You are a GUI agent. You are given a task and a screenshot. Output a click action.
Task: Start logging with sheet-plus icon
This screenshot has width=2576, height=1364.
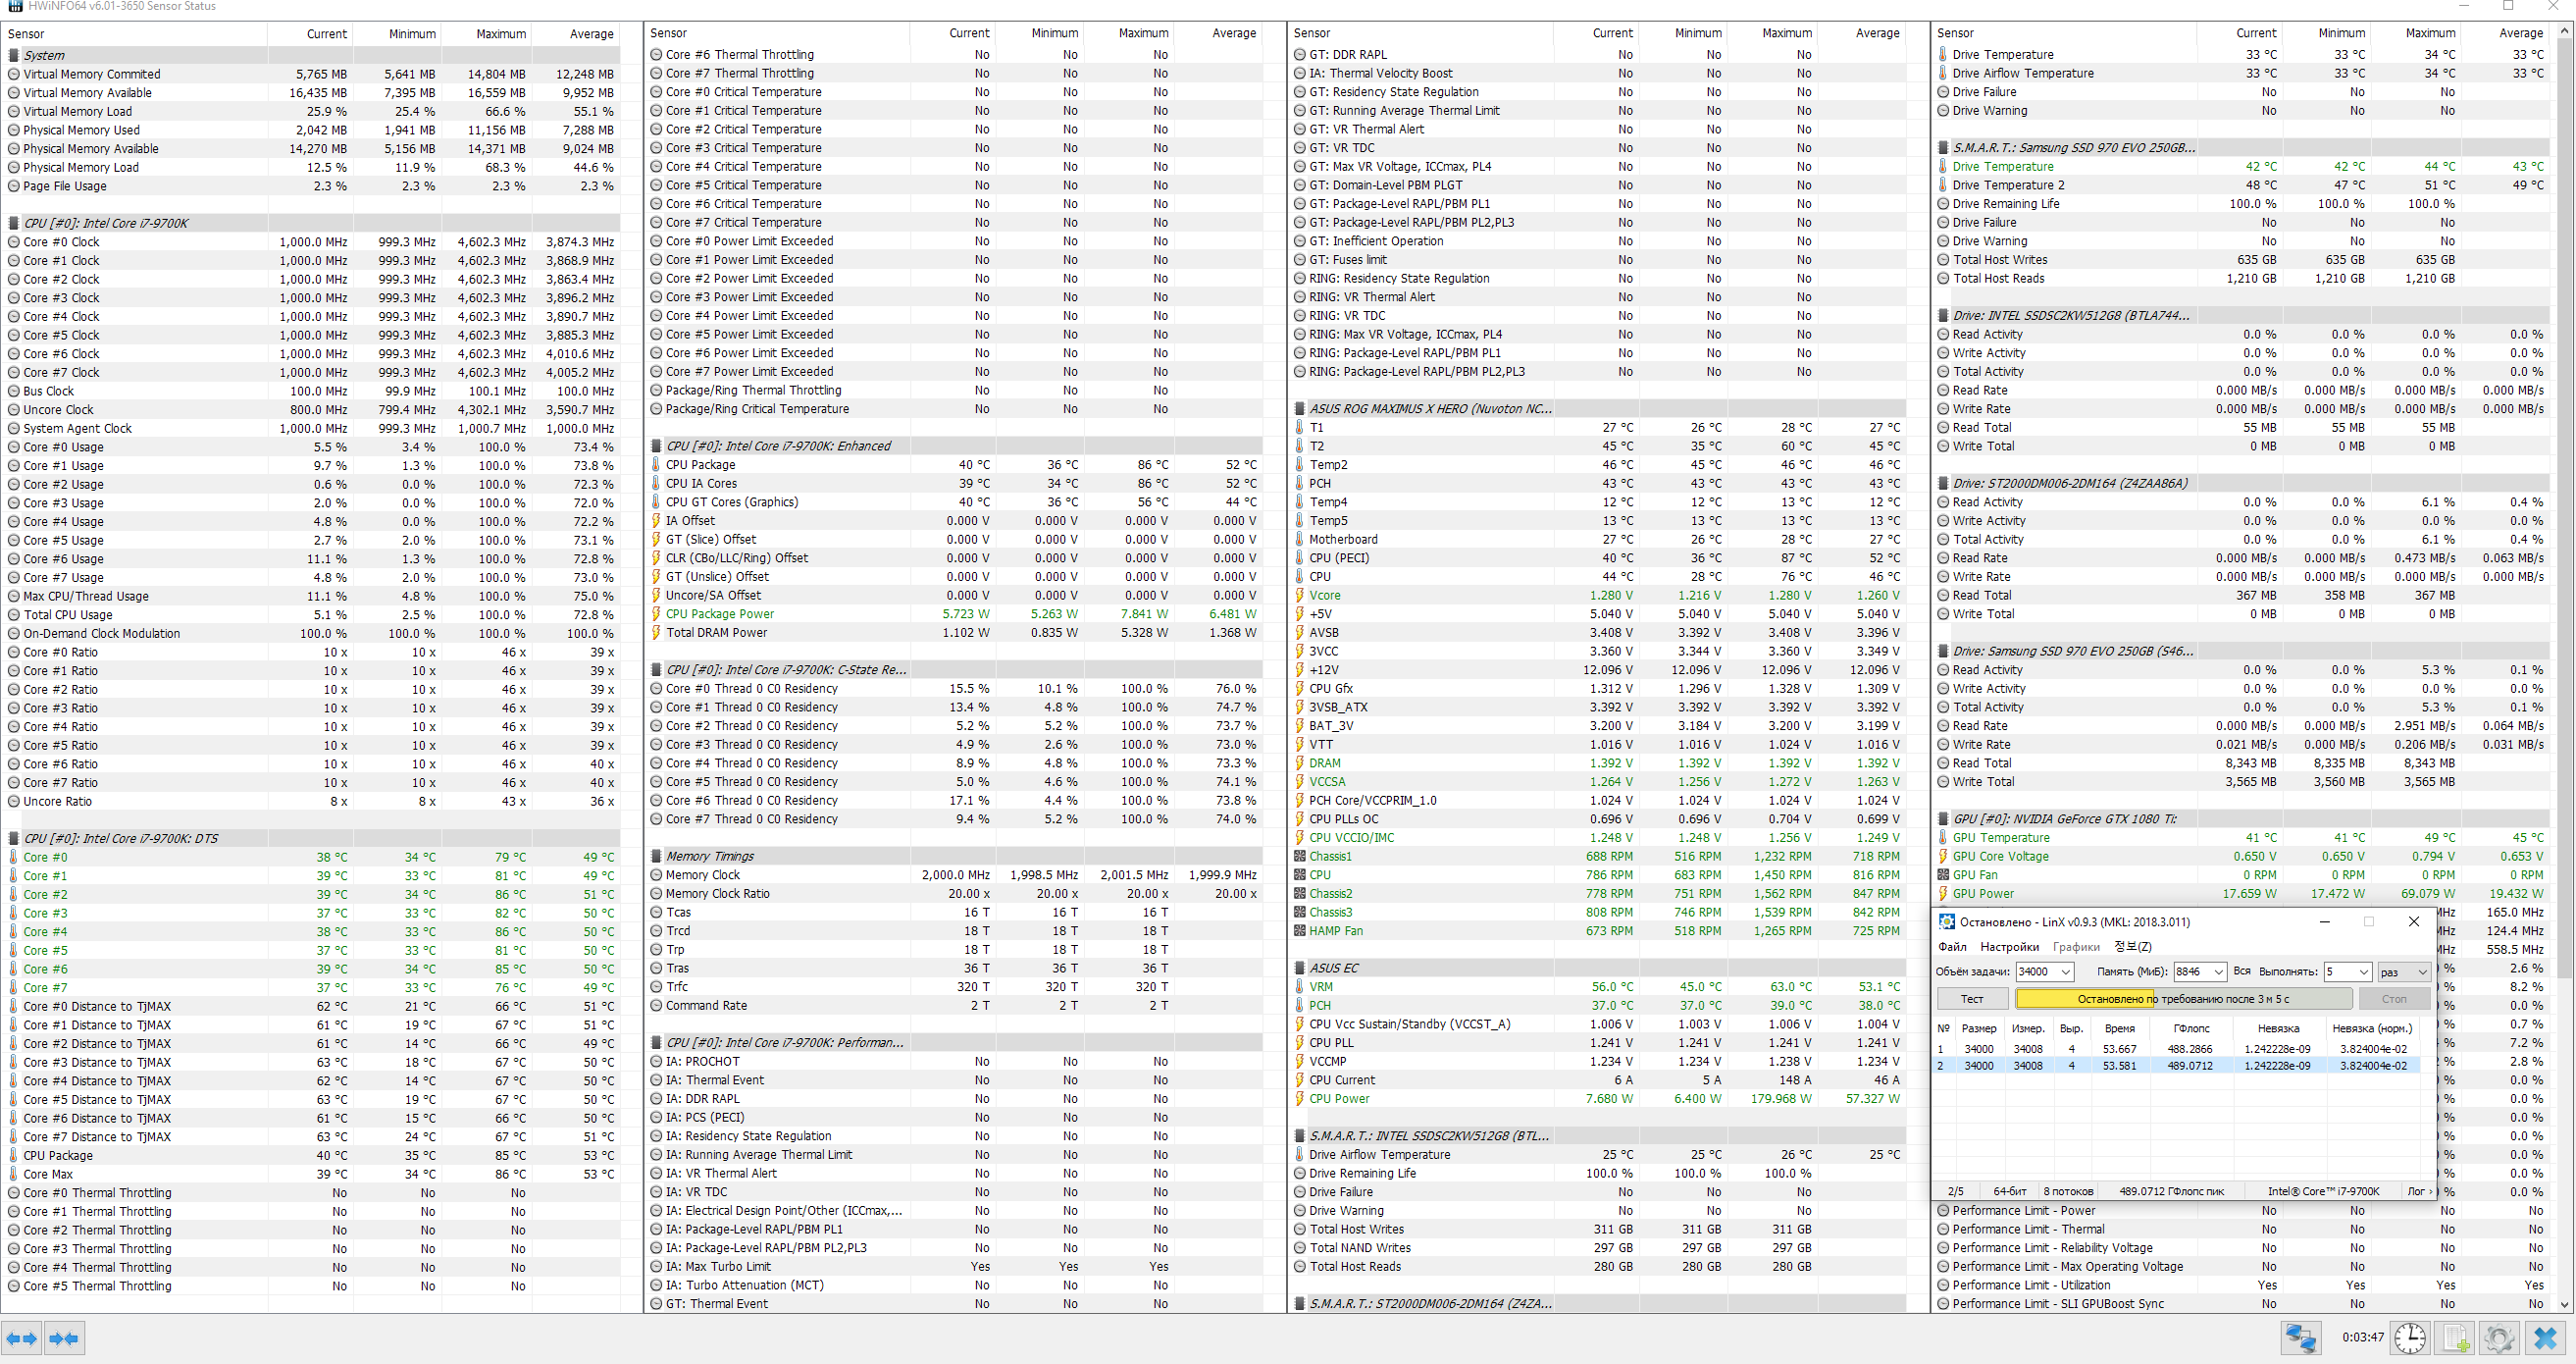coord(2455,1338)
